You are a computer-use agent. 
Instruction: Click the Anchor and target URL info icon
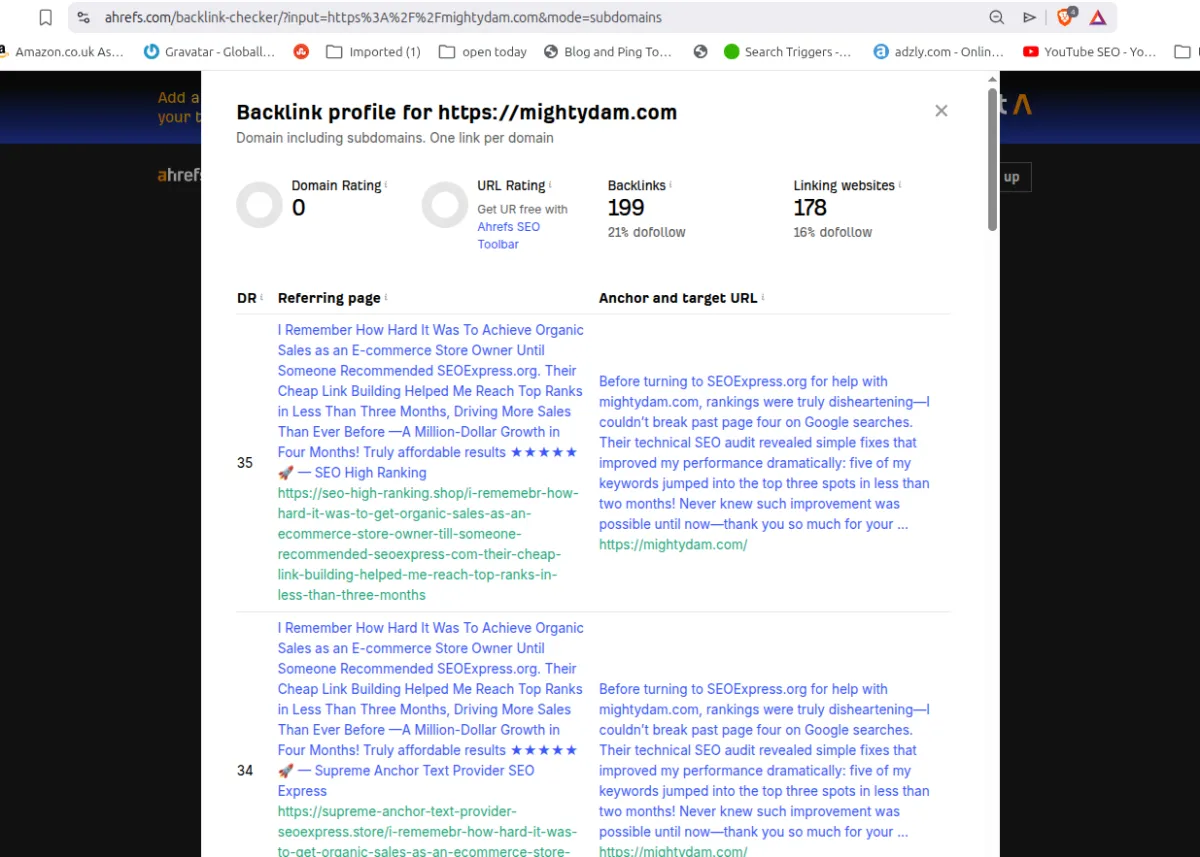[763, 298]
